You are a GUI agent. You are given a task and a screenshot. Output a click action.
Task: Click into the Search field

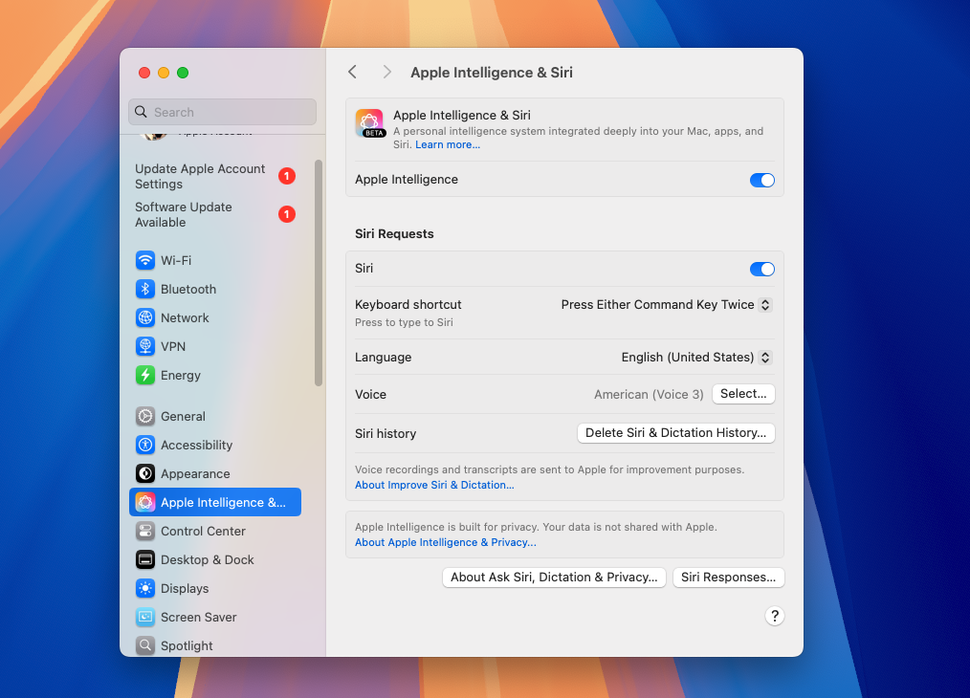[221, 112]
